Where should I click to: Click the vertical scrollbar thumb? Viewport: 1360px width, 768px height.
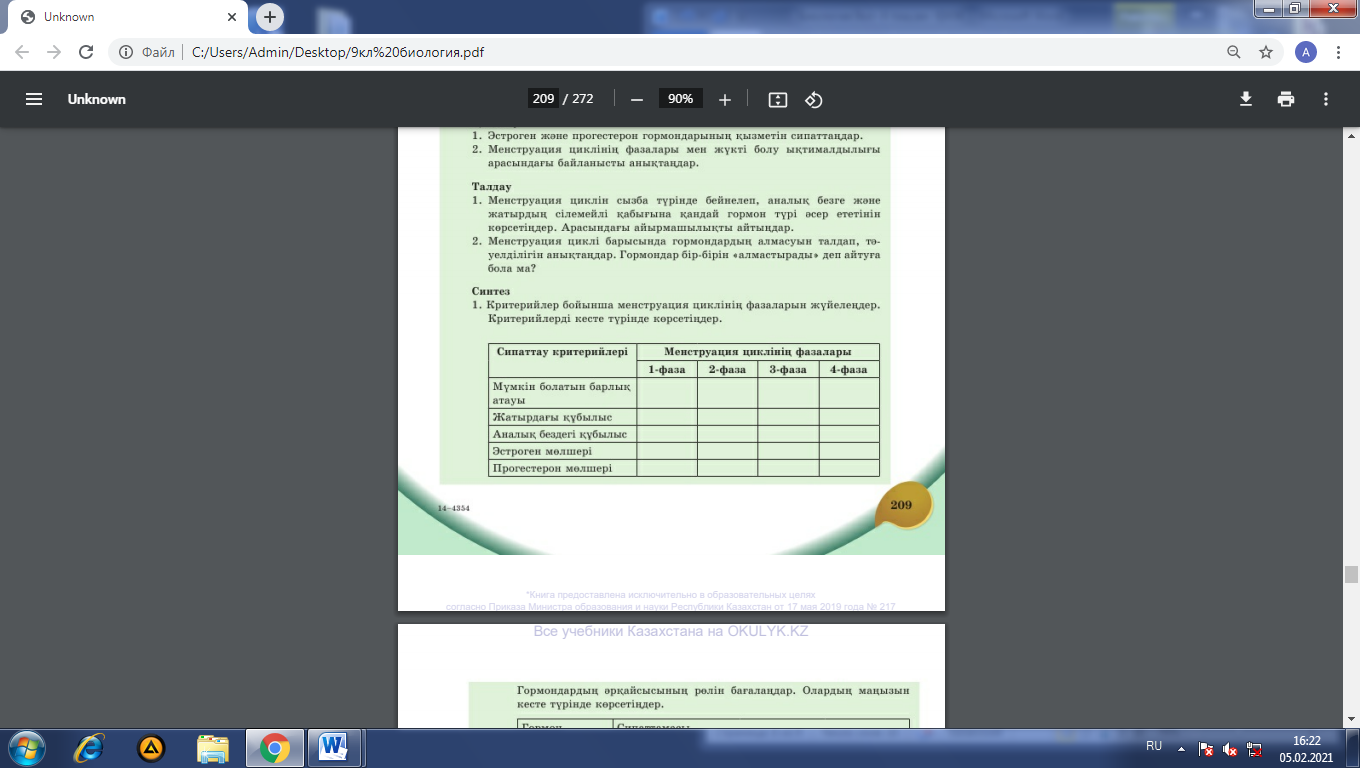coord(1351,574)
